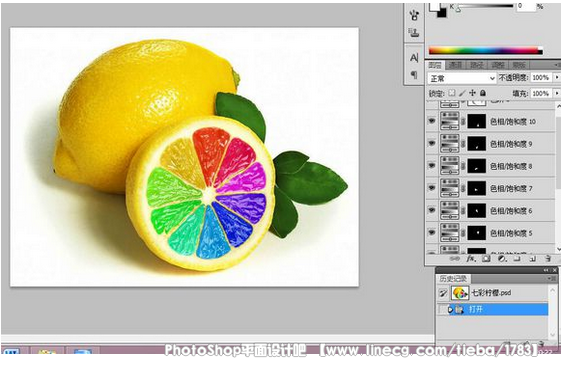Hide the 色相/饱和度 8 layer

432,165
